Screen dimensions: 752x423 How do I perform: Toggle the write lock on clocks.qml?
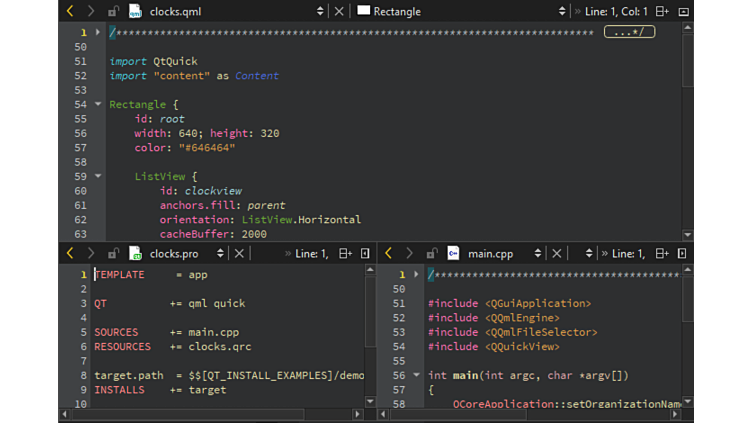click(x=113, y=12)
